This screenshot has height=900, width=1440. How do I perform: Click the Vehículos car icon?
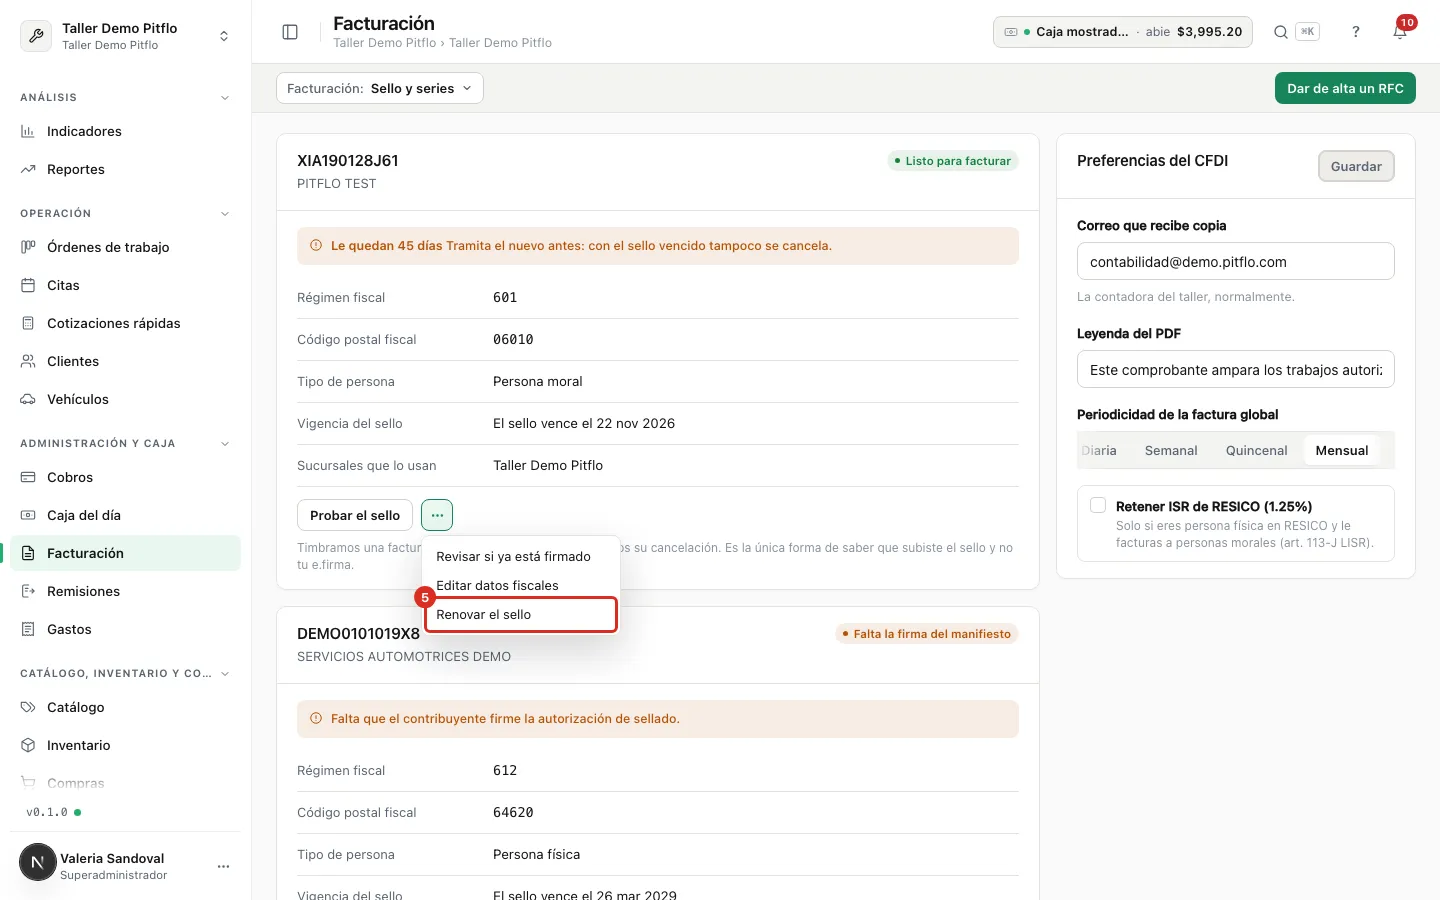28,399
